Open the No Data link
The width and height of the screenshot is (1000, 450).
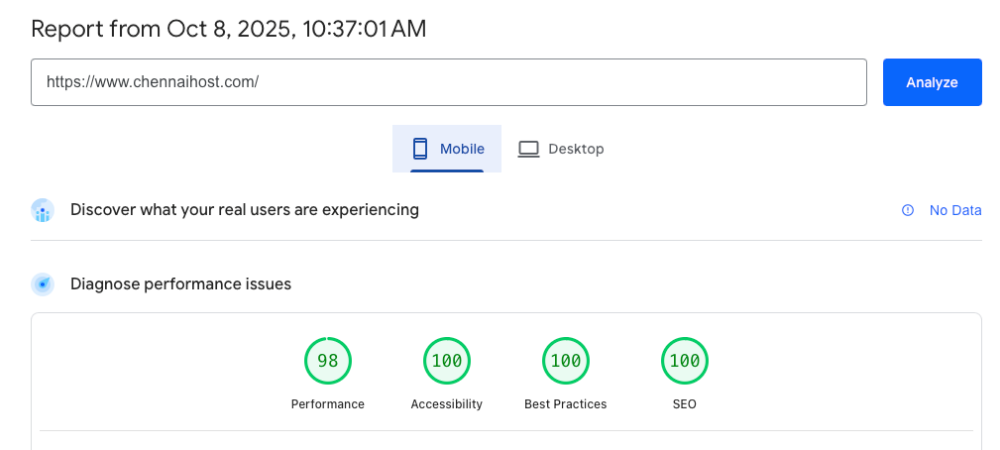click(x=955, y=210)
